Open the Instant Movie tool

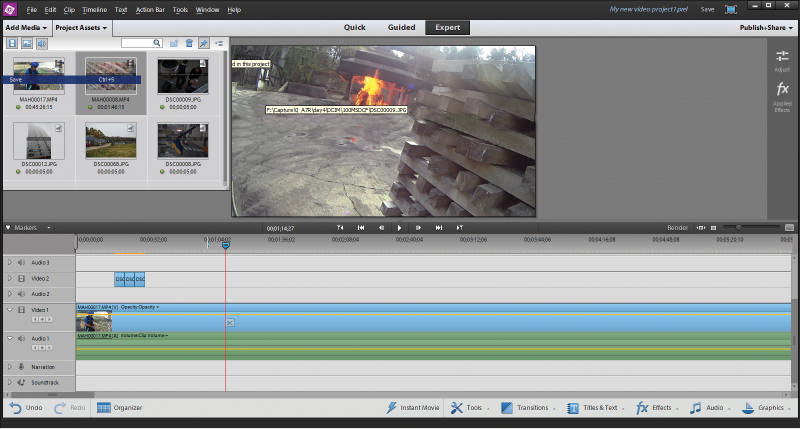[x=413, y=408]
